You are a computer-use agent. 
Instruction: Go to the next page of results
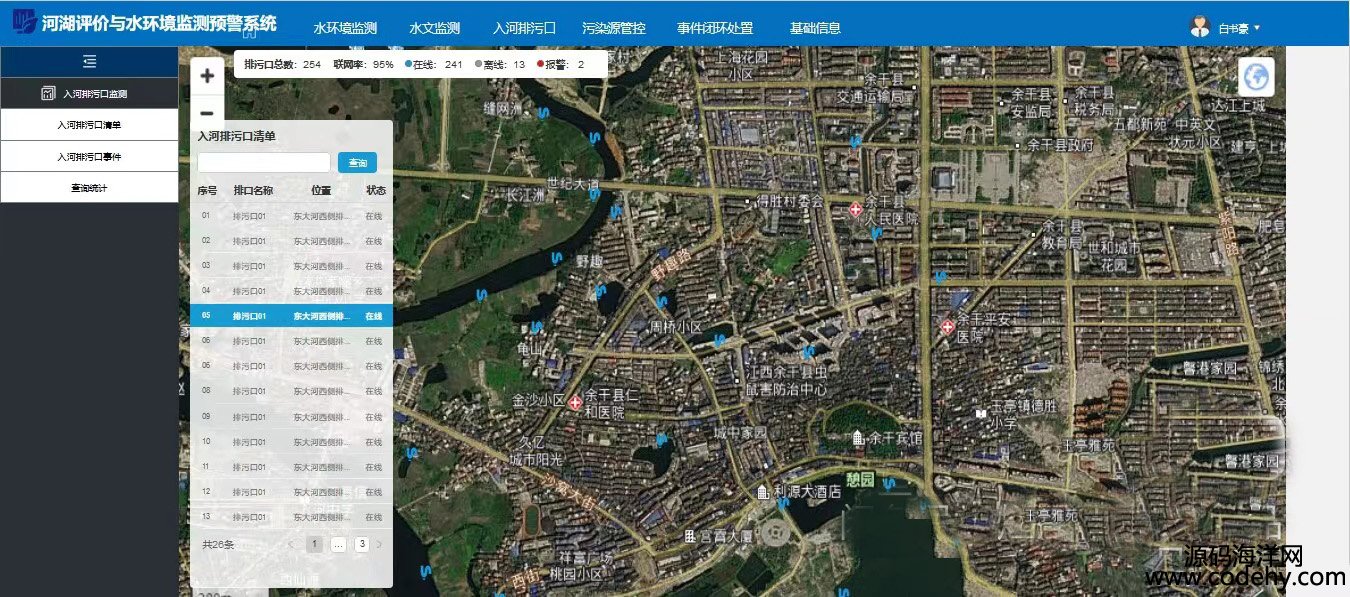[380, 544]
